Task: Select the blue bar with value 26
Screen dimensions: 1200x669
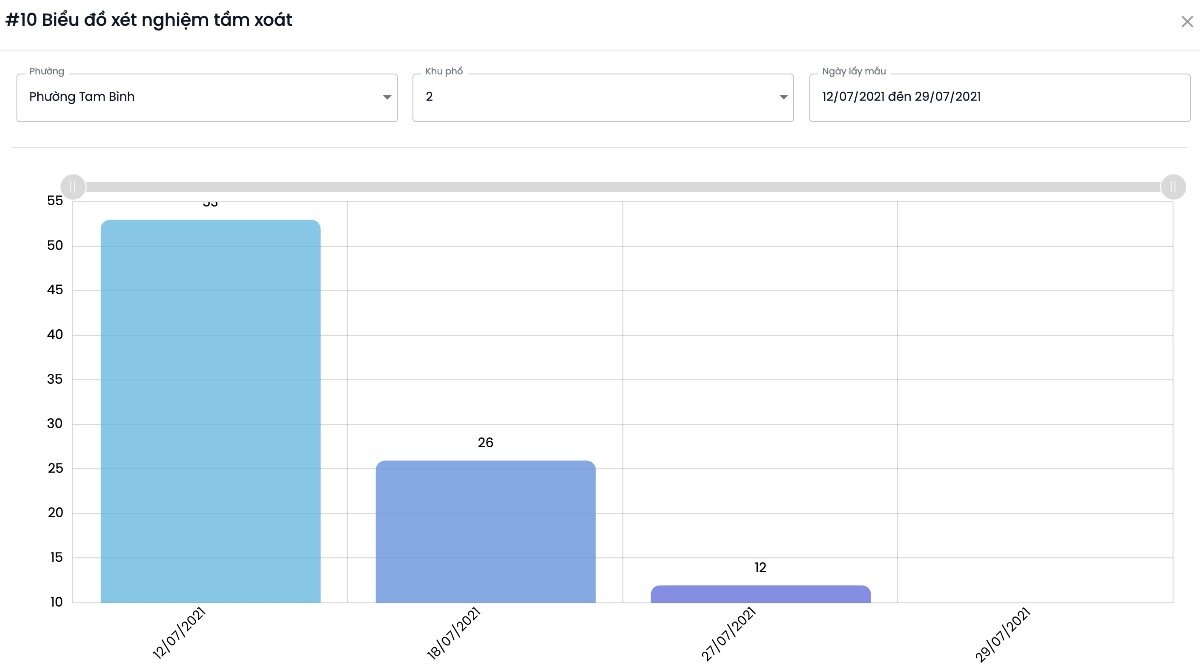Action: coord(486,532)
